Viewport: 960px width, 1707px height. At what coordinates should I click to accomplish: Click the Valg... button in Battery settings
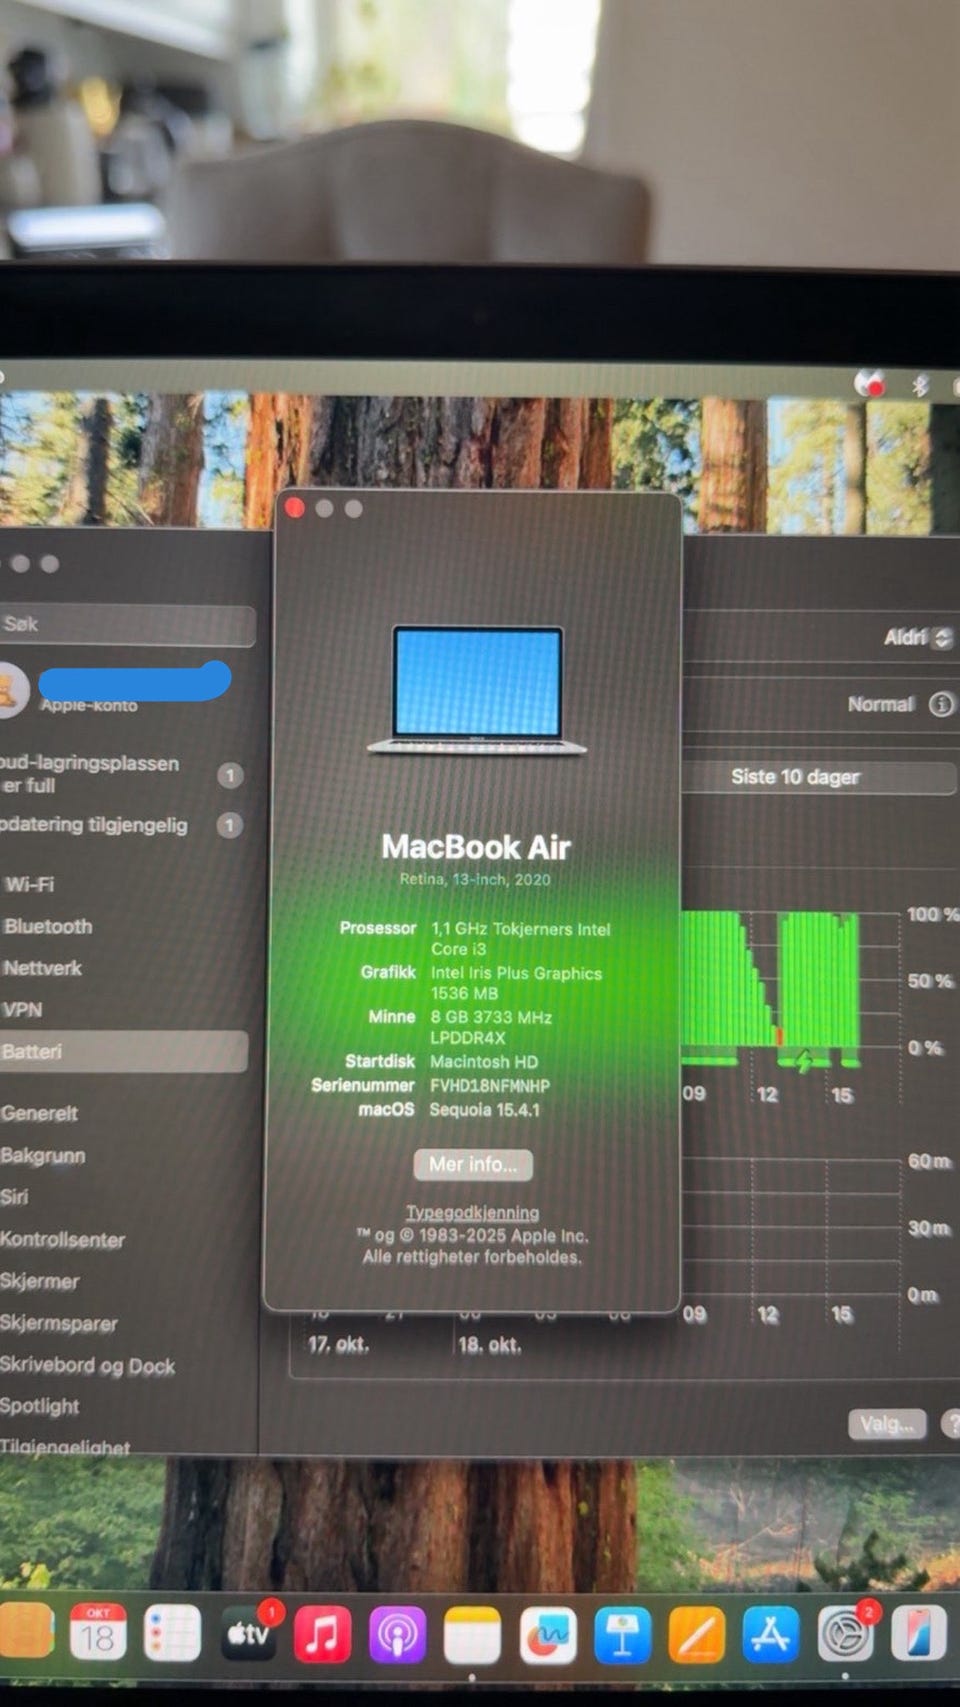click(x=887, y=1424)
